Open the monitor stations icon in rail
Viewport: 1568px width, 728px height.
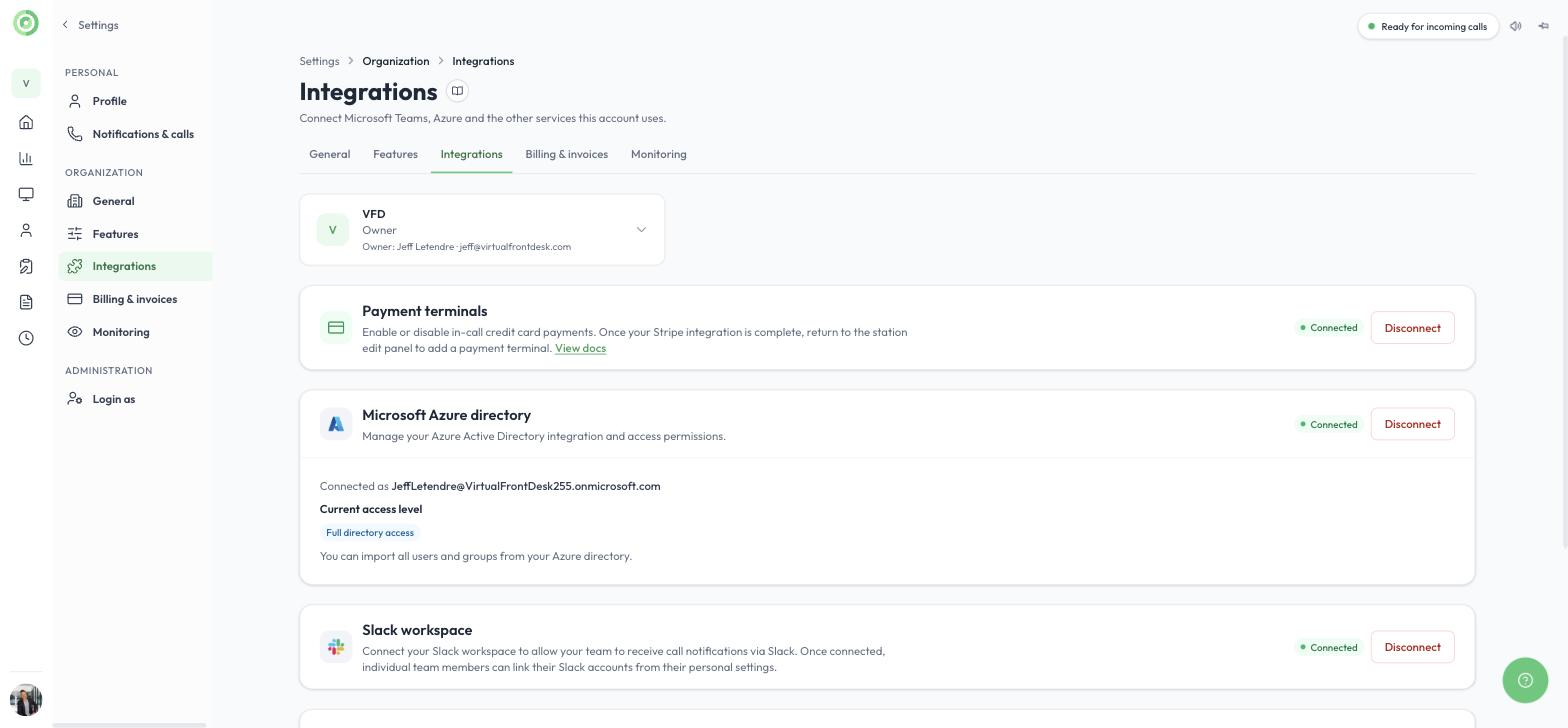coord(26,194)
